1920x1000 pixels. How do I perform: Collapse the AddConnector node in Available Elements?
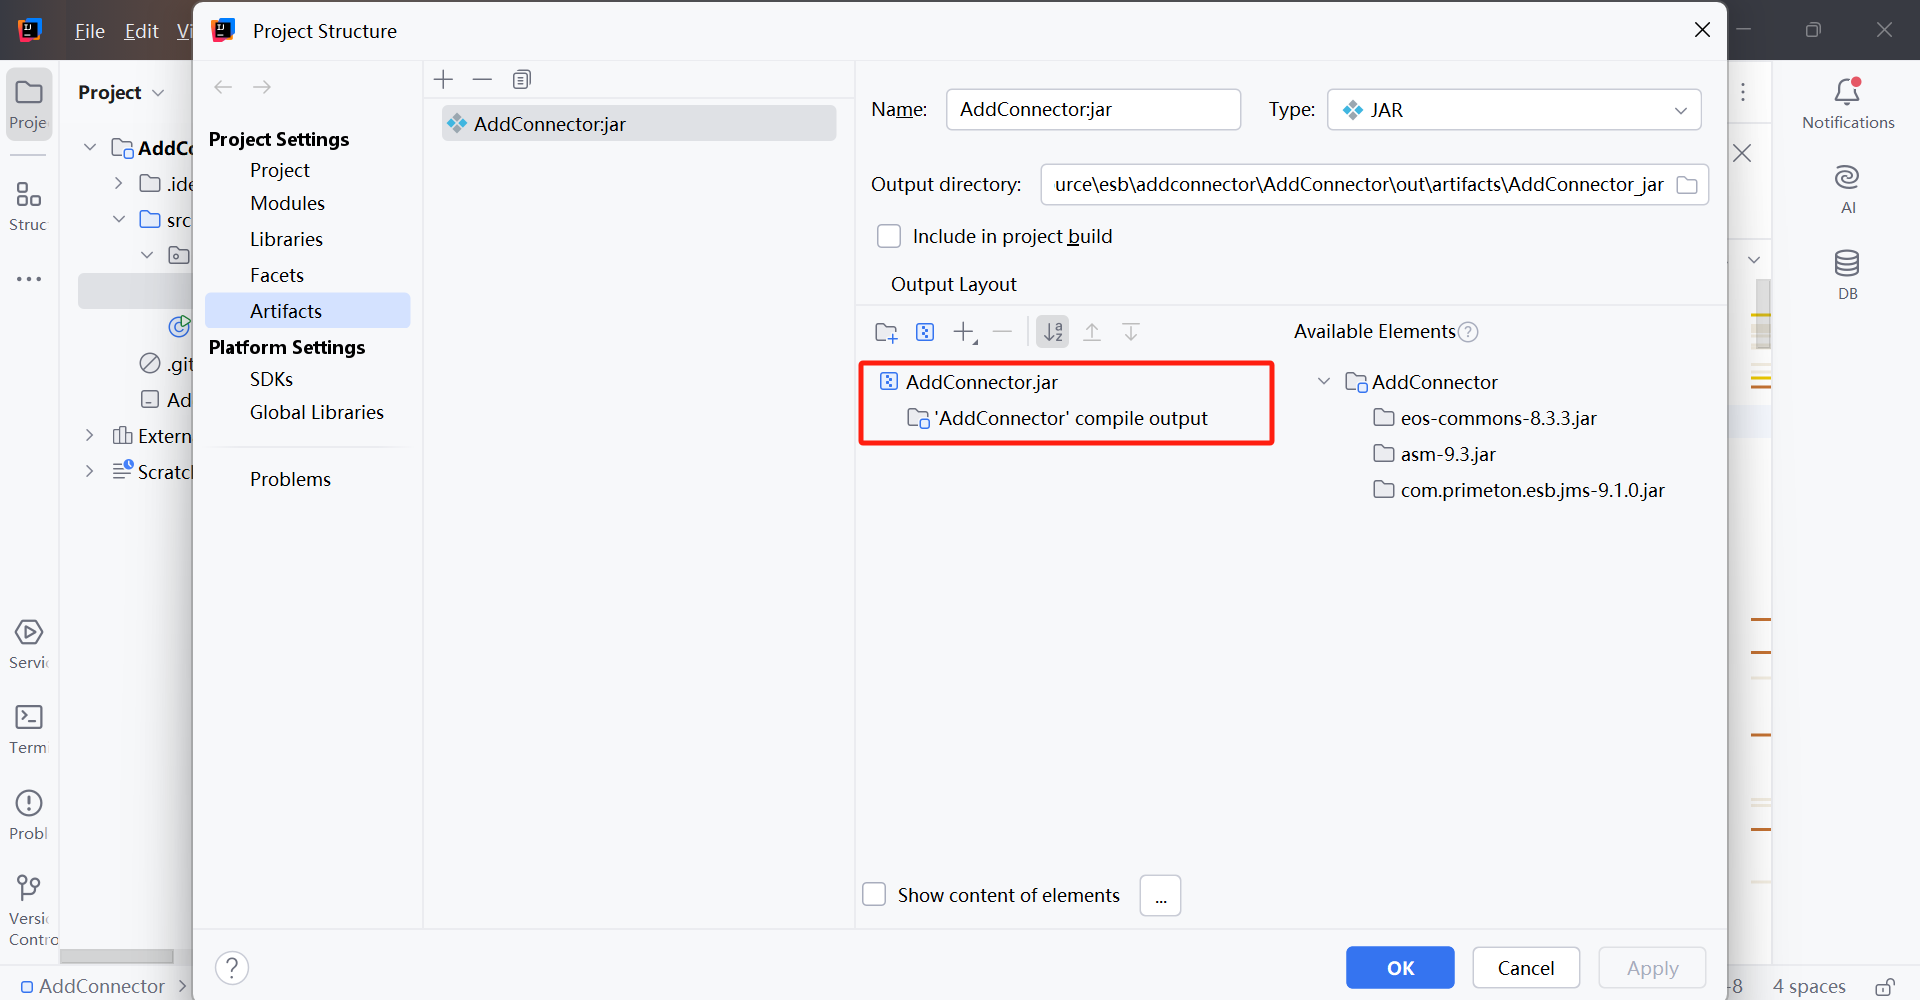click(x=1324, y=382)
